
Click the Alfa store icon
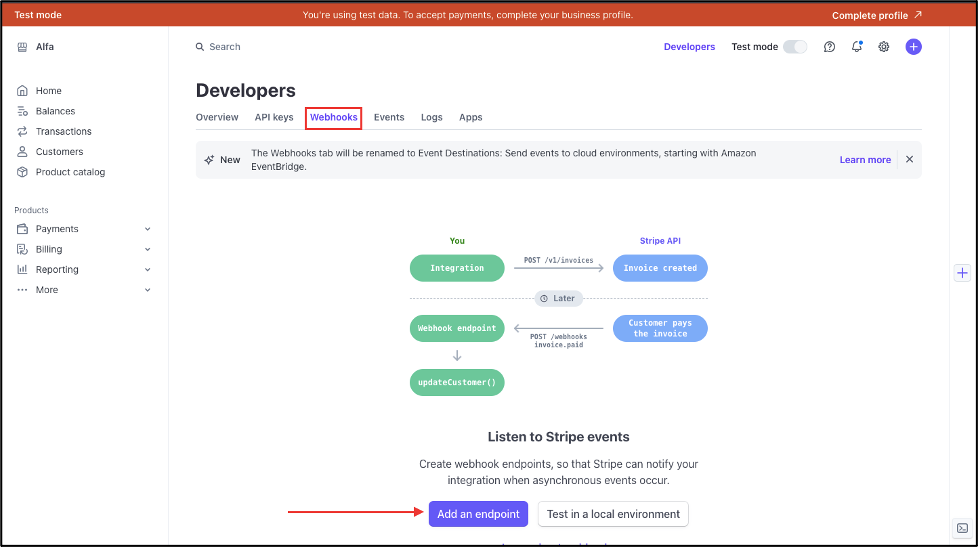click(x=22, y=47)
